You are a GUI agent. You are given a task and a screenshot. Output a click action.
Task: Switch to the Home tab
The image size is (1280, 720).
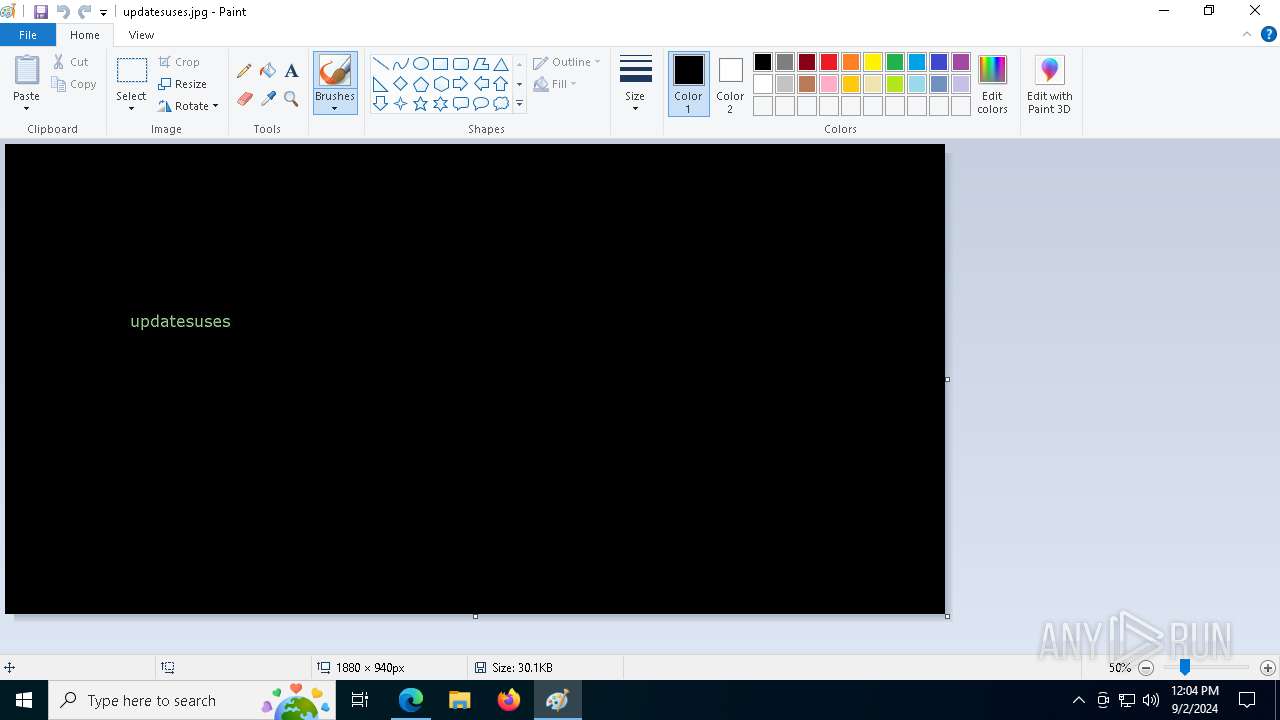tap(85, 35)
